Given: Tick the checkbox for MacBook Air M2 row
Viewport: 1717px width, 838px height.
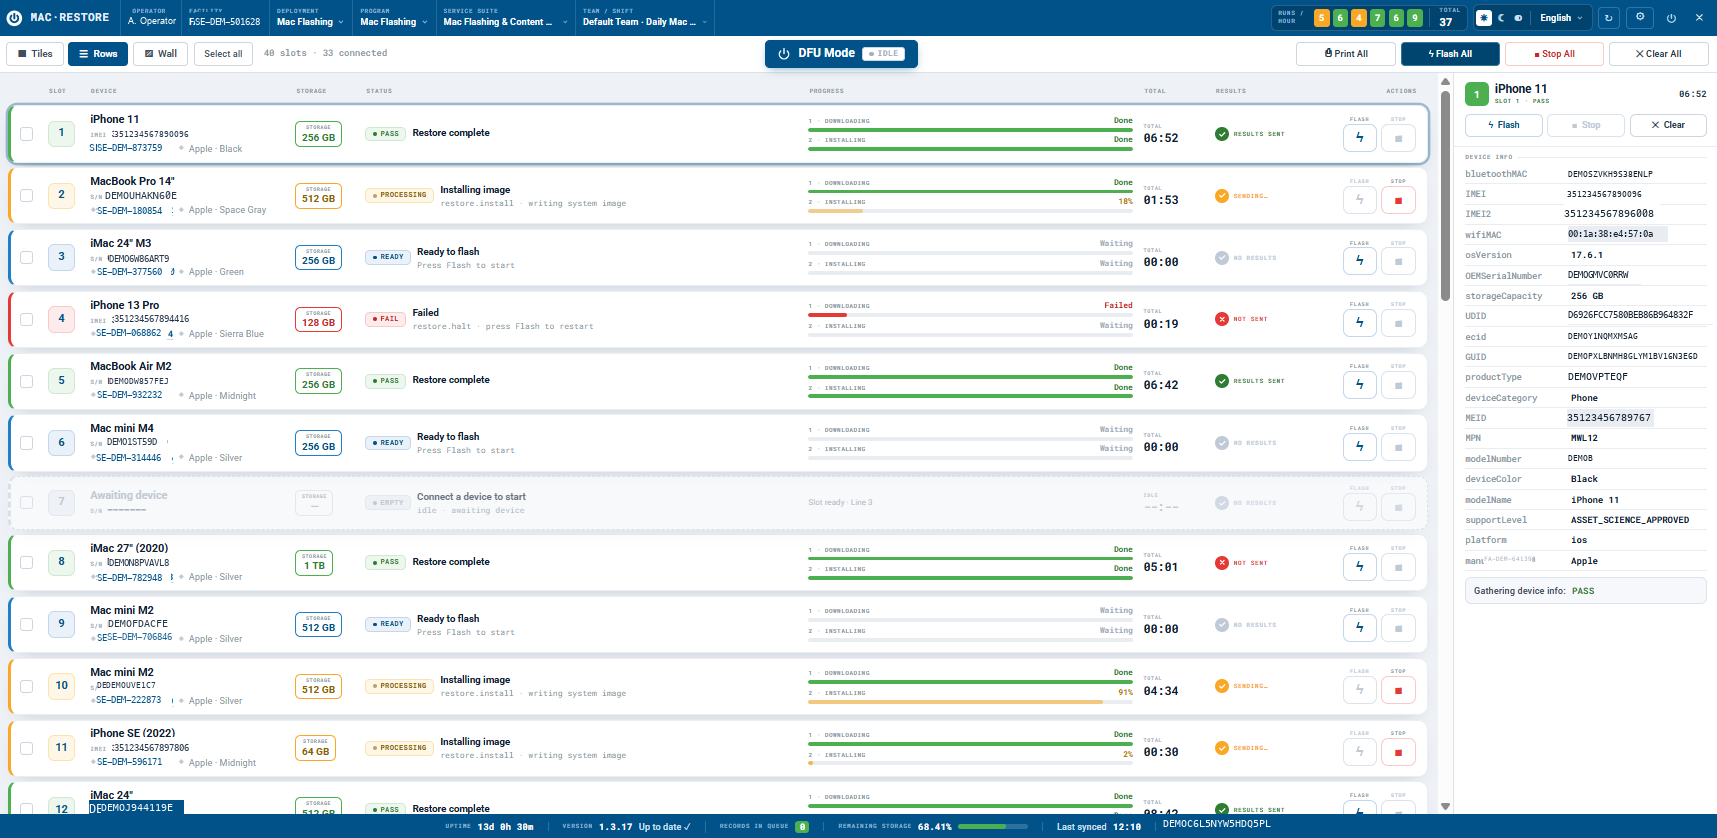Looking at the screenshot, I should 27,381.
